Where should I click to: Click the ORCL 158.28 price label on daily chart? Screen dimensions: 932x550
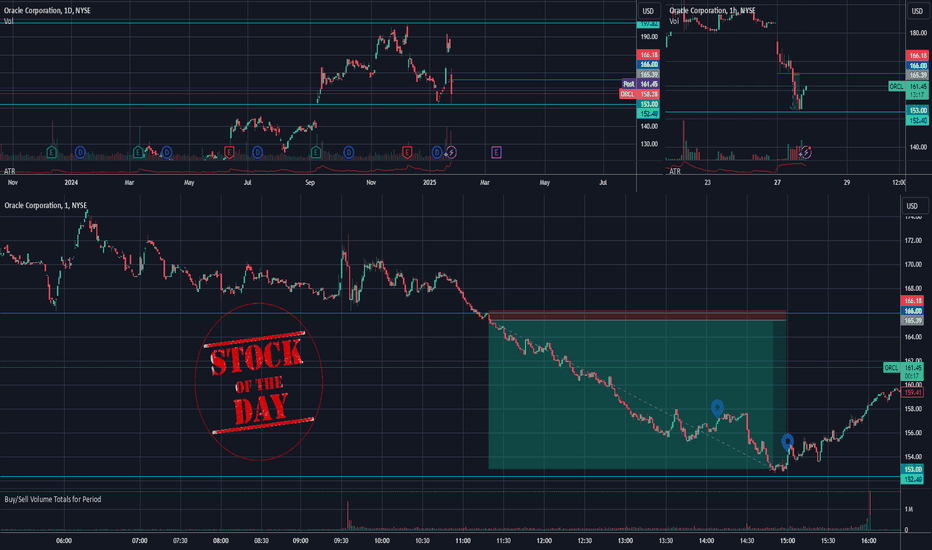coord(639,94)
